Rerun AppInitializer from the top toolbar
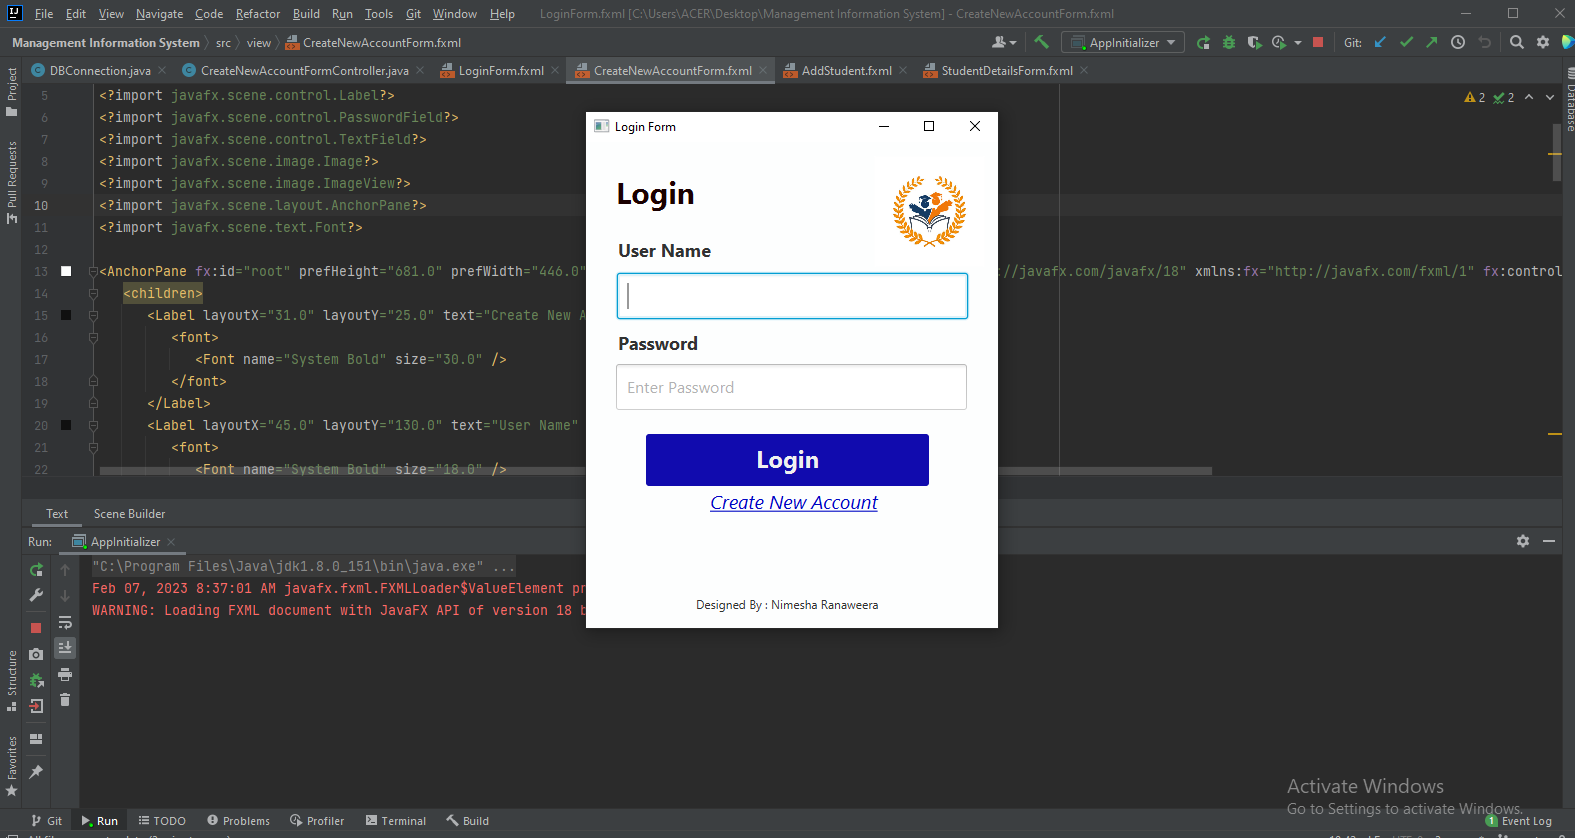Image resolution: width=1575 pixels, height=838 pixels. [x=1203, y=42]
